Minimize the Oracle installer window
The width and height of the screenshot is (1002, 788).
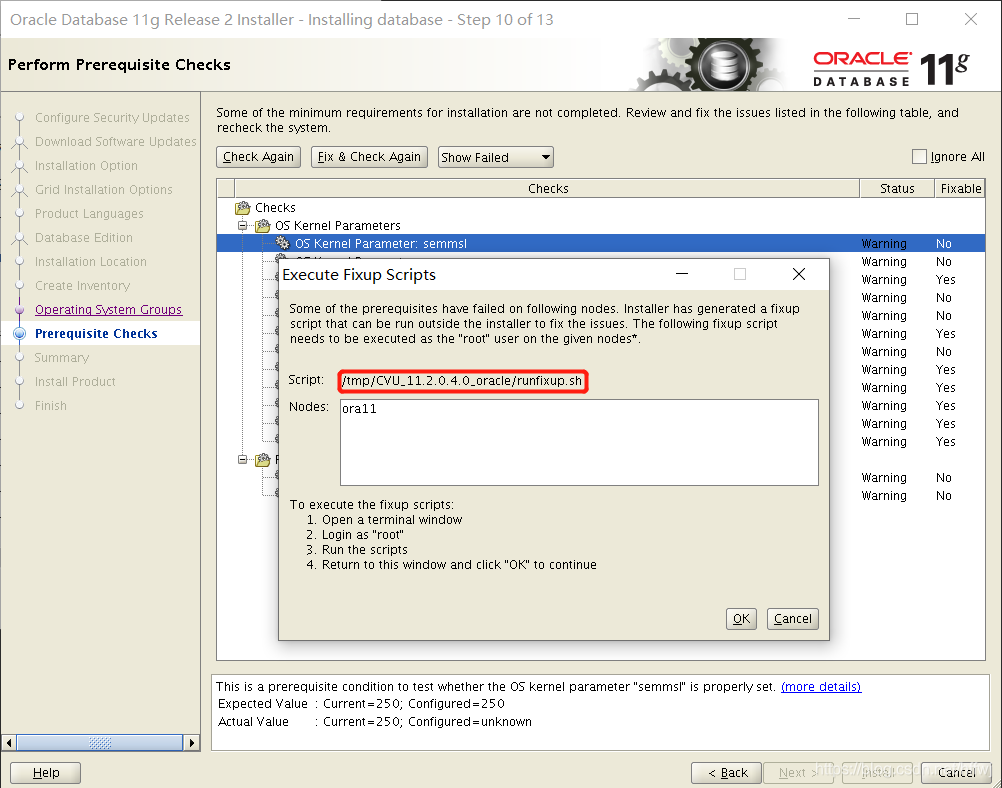pyautogui.click(x=854, y=19)
